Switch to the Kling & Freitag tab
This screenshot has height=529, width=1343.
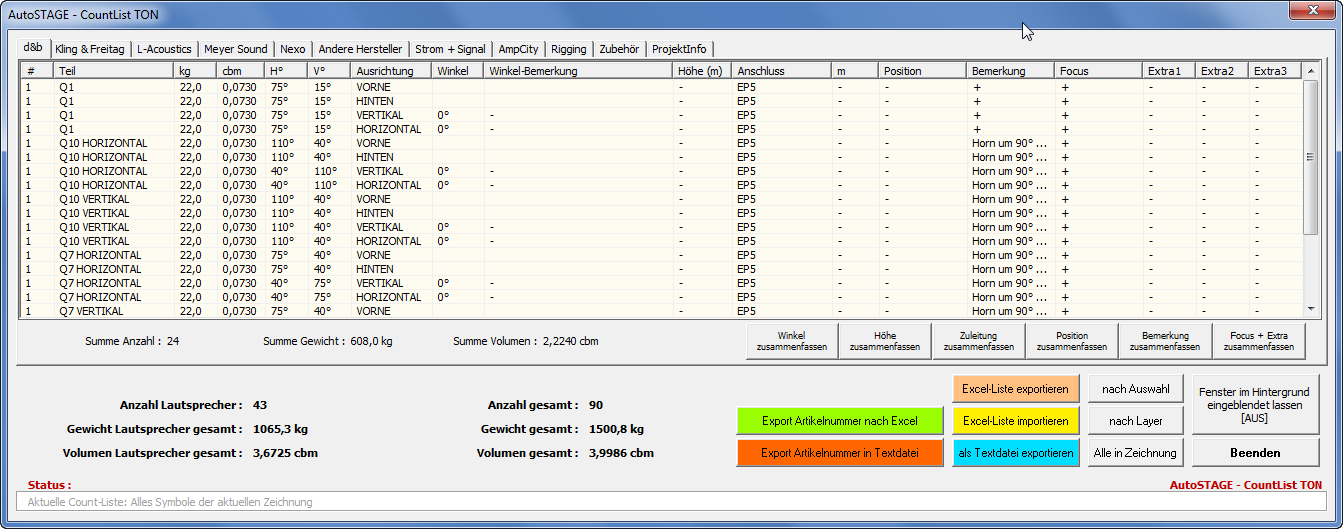pos(90,49)
